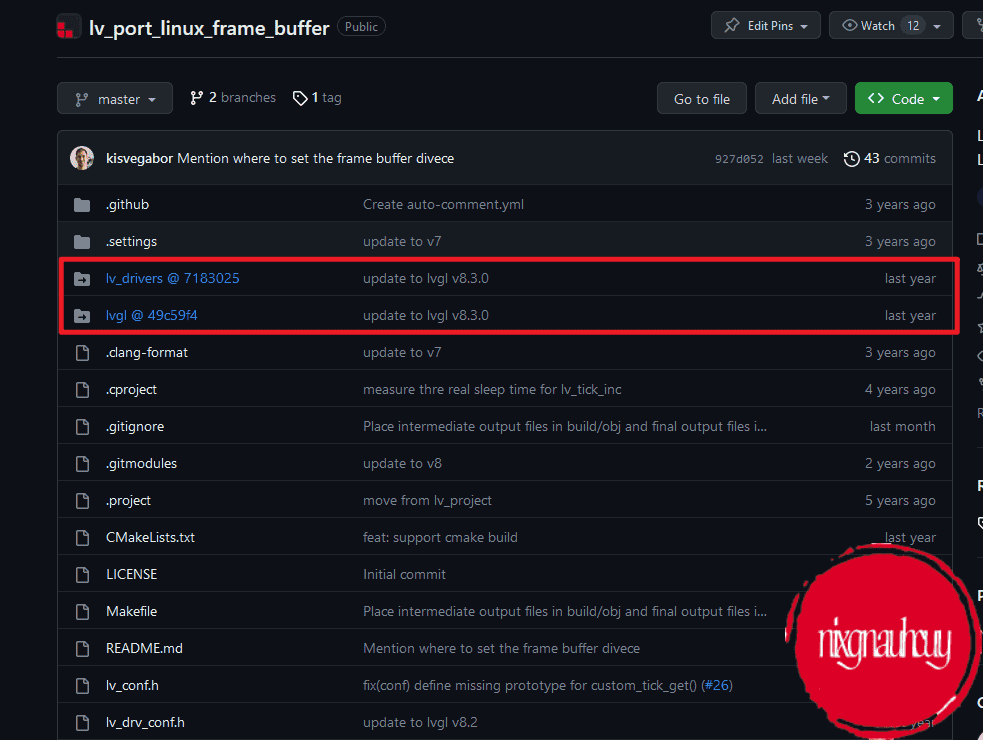This screenshot has height=740, width=983.
Task: Open the .project file
Action: (x=129, y=500)
